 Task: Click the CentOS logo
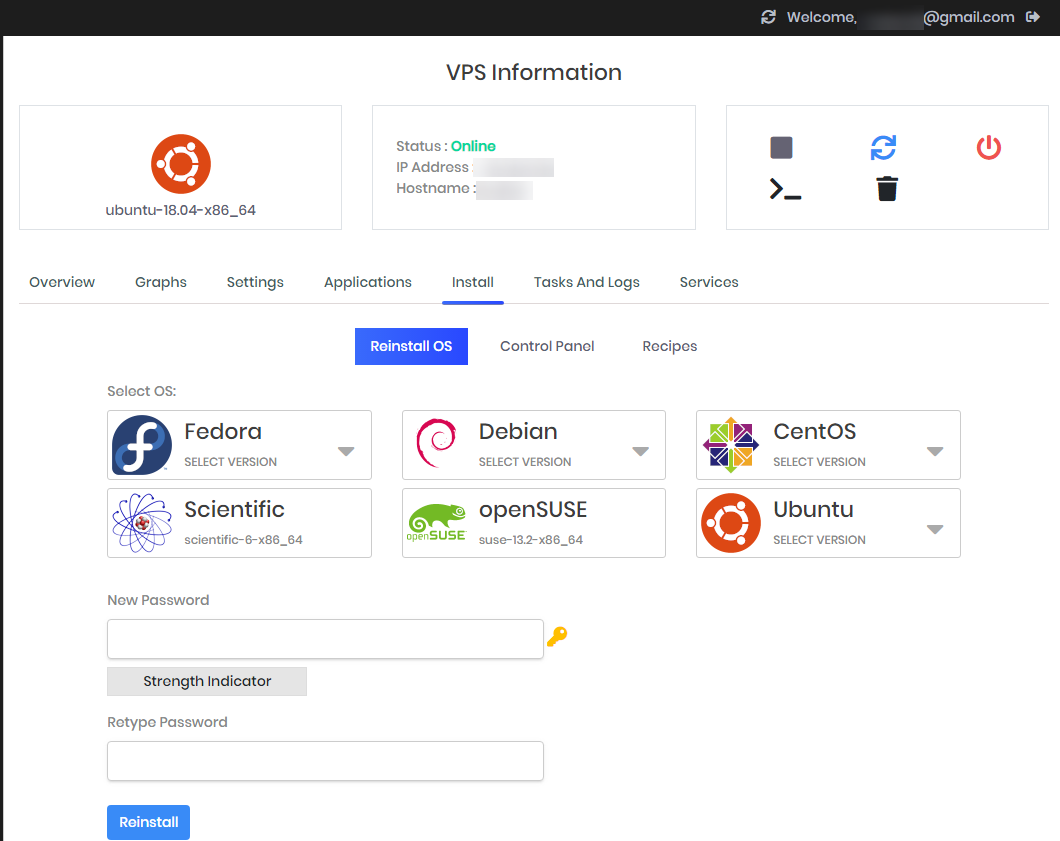coord(731,445)
